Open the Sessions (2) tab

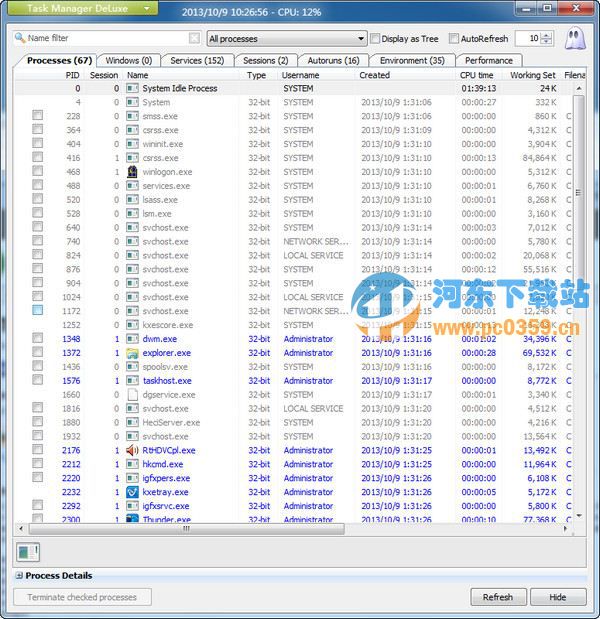pos(266,60)
